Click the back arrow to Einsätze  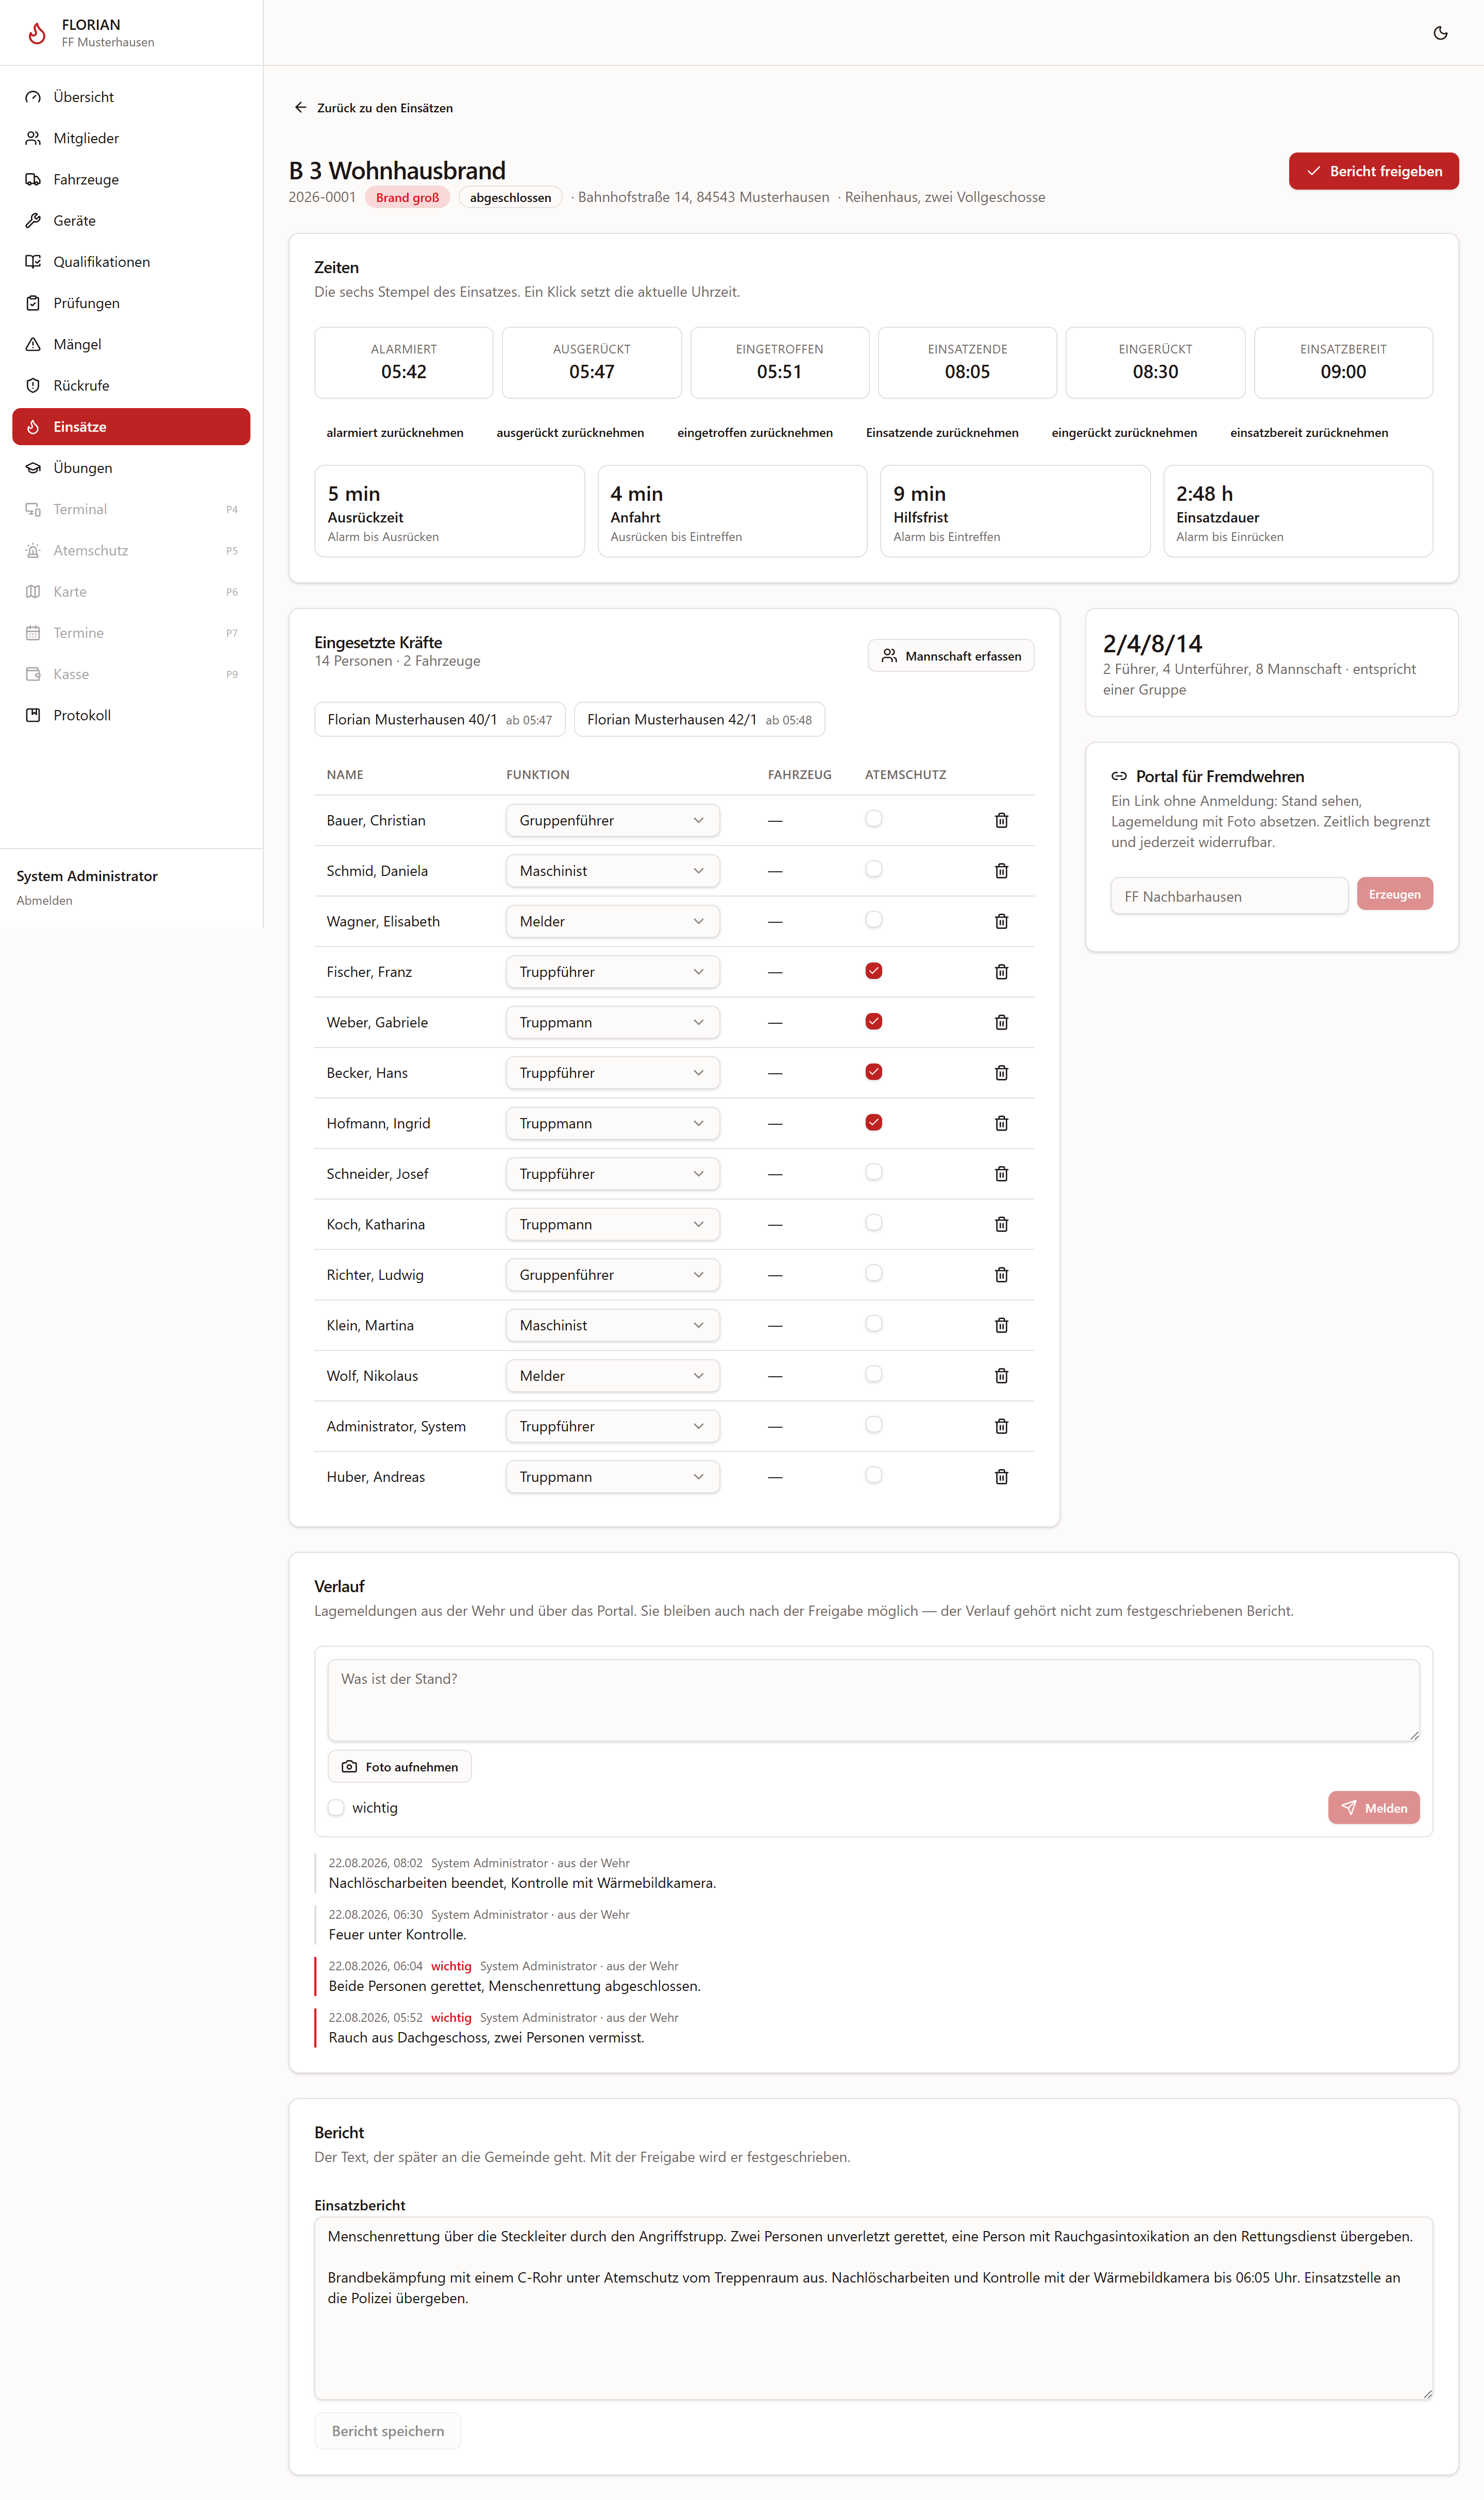300,107
